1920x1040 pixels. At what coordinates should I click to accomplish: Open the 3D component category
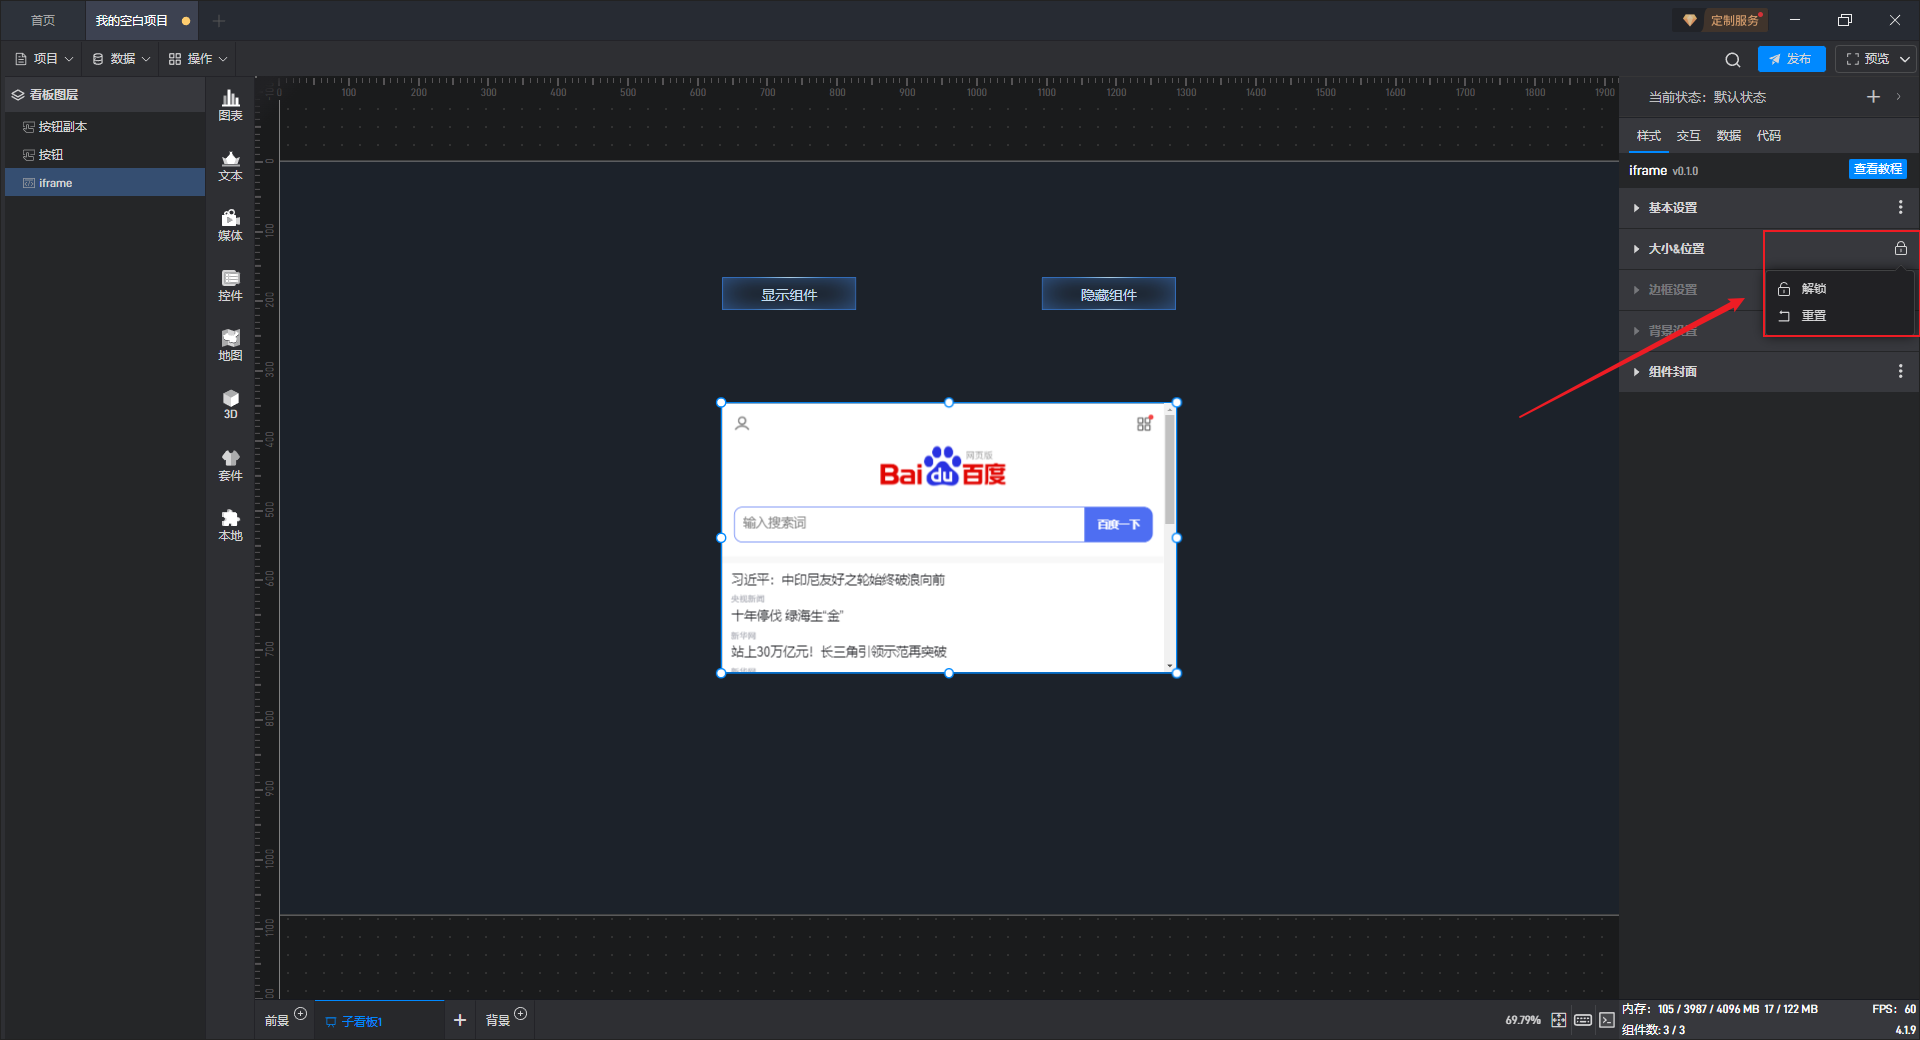pyautogui.click(x=230, y=404)
